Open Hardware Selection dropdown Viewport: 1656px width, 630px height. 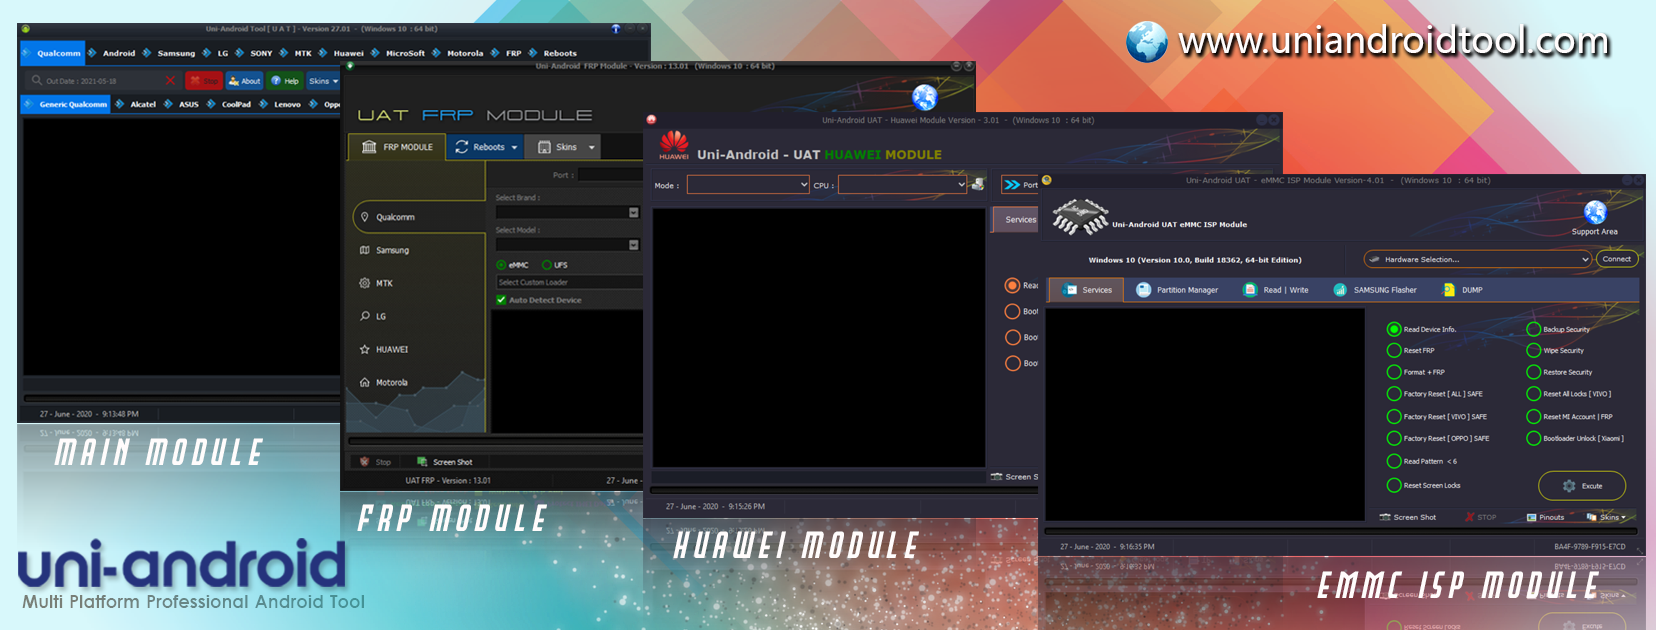[1477, 259]
